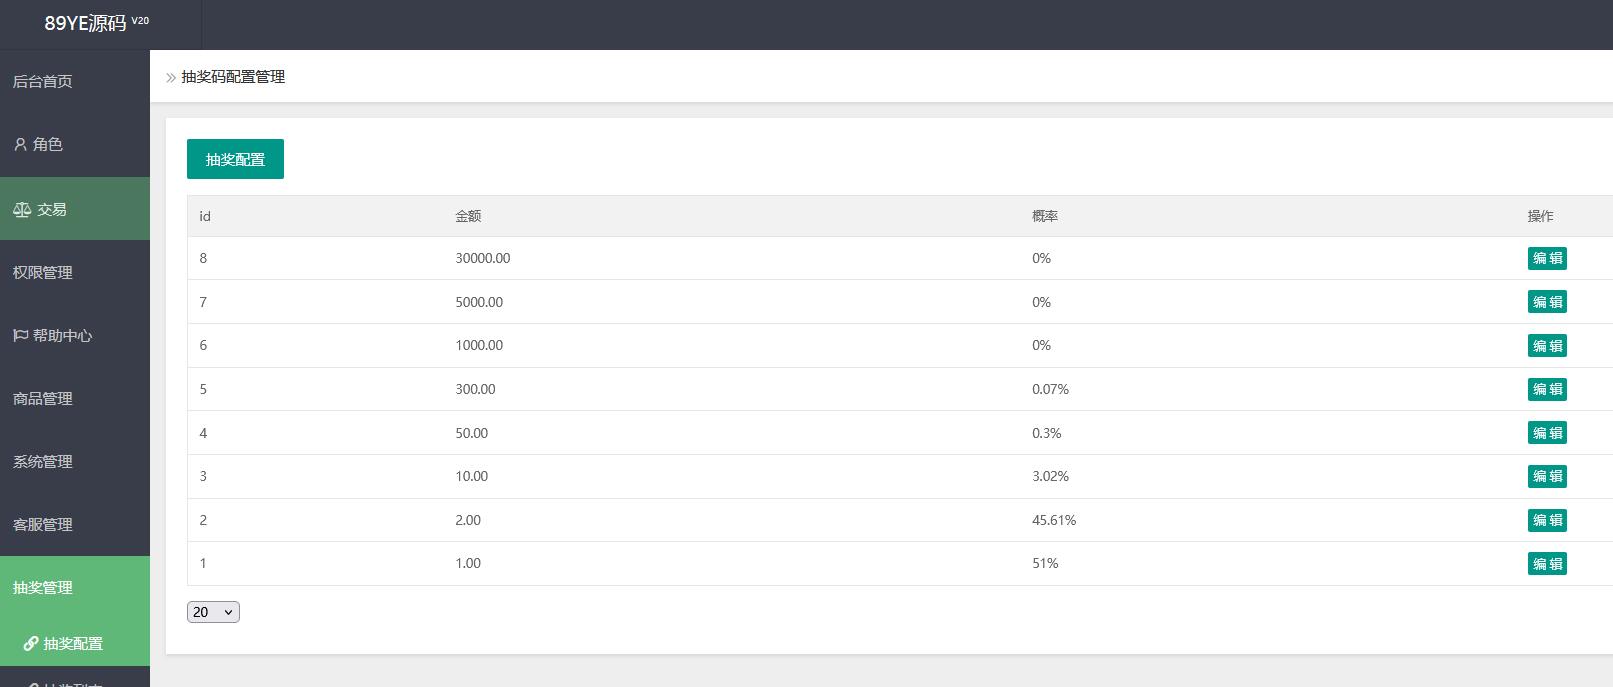Edit the row with amount 1000.00

pos(1547,345)
